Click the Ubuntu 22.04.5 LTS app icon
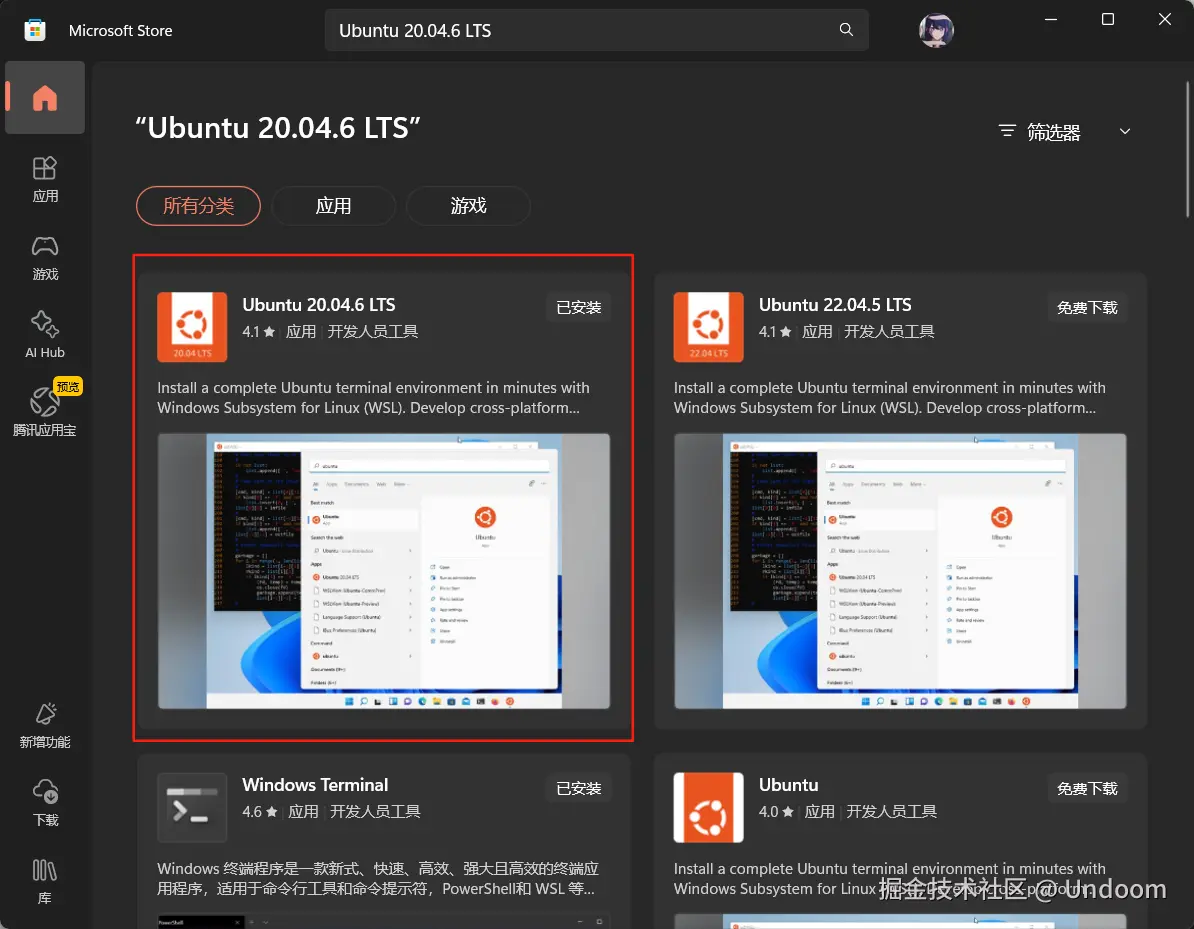1194x929 pixels. 708,327
